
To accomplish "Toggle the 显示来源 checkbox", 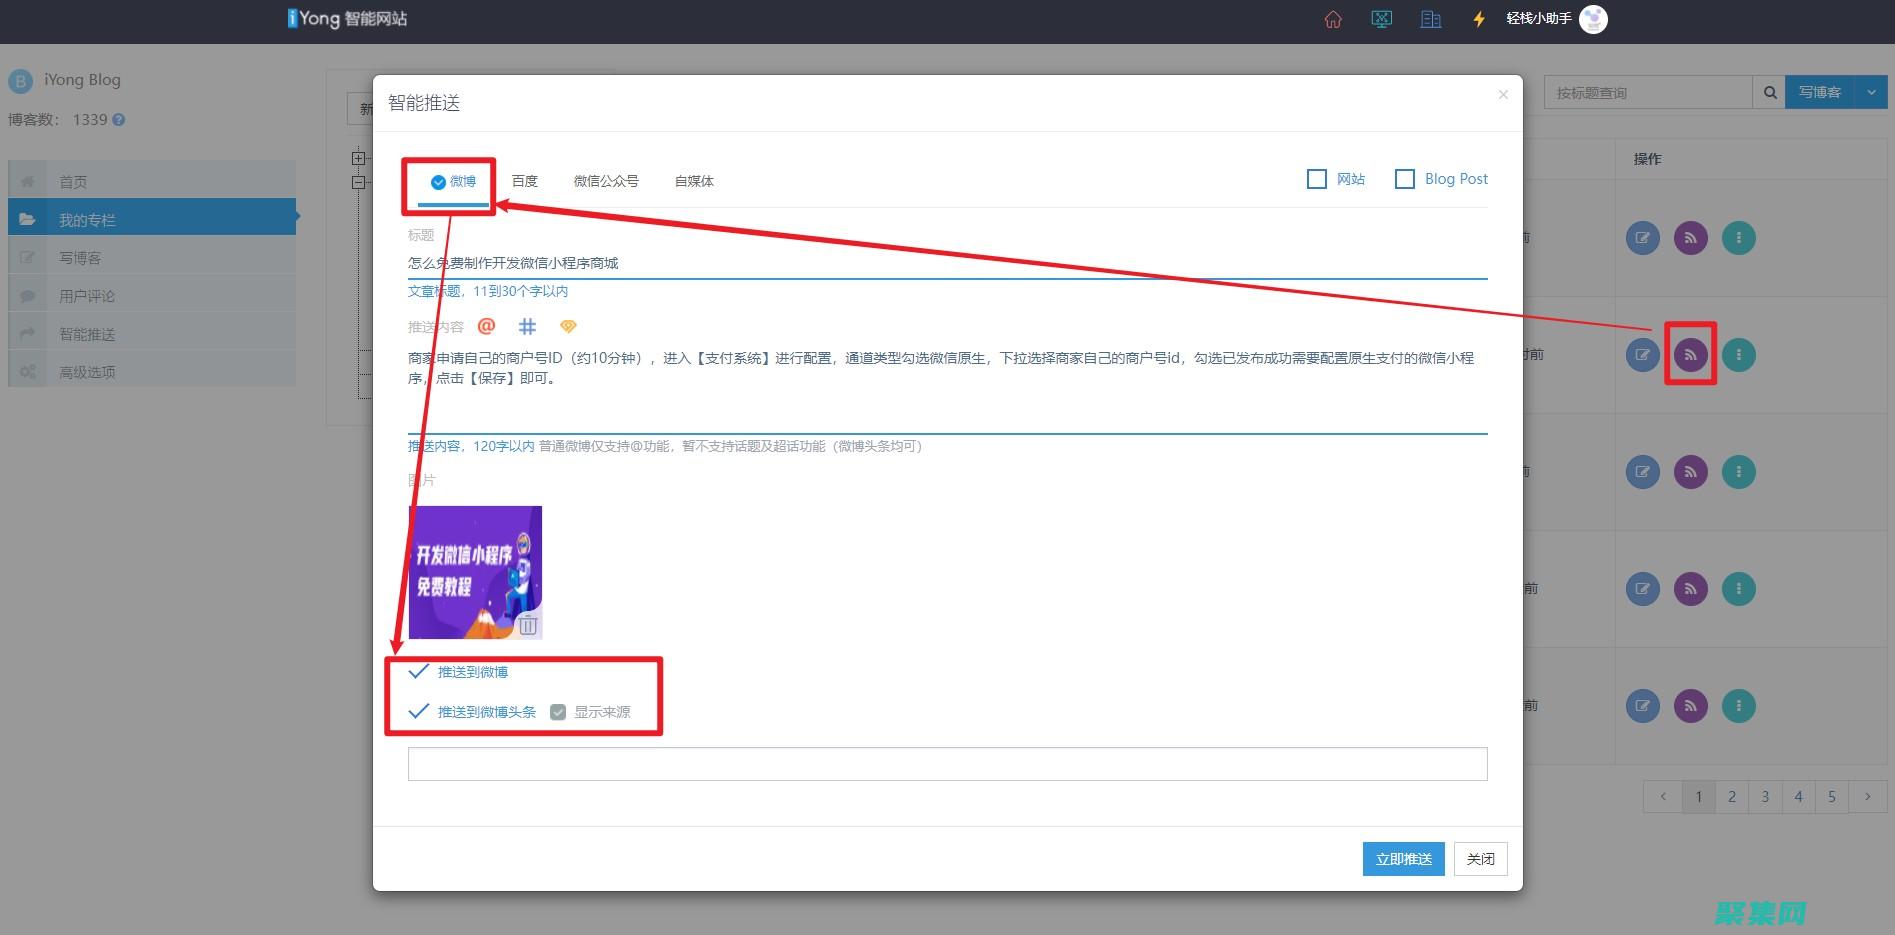I will point(558,712).
